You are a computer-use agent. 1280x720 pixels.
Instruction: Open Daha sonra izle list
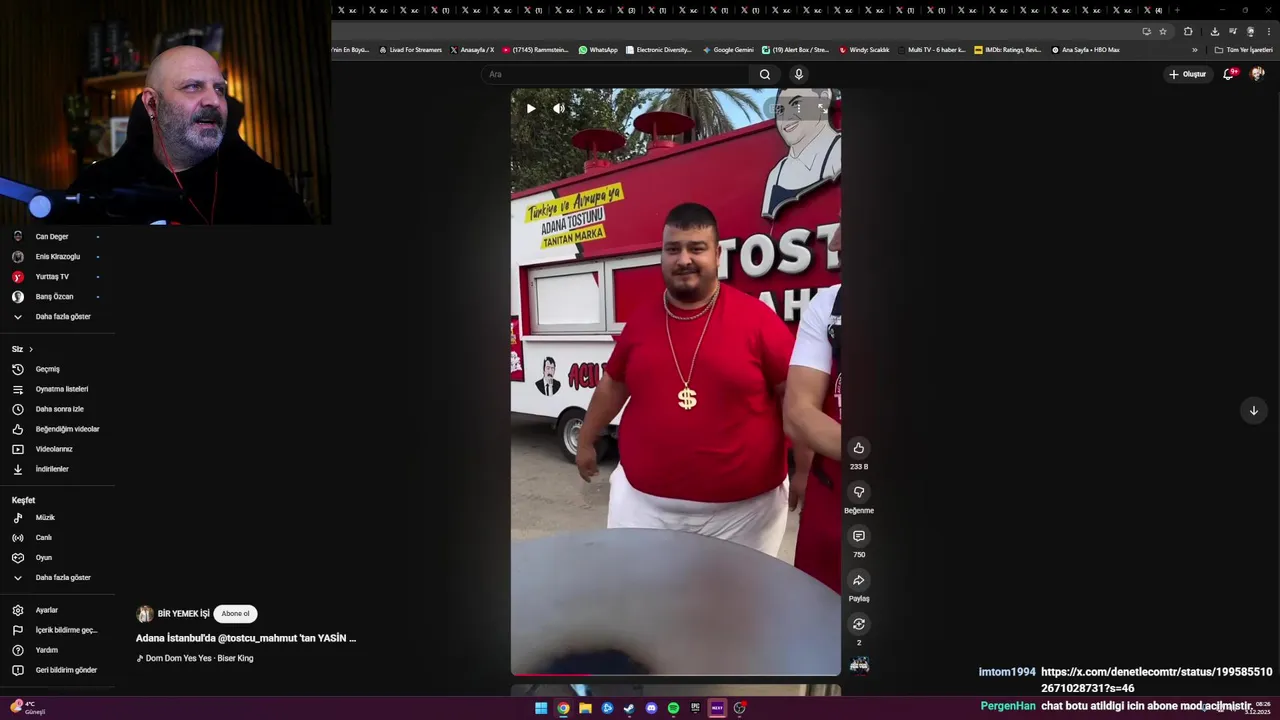coord(59,409)
